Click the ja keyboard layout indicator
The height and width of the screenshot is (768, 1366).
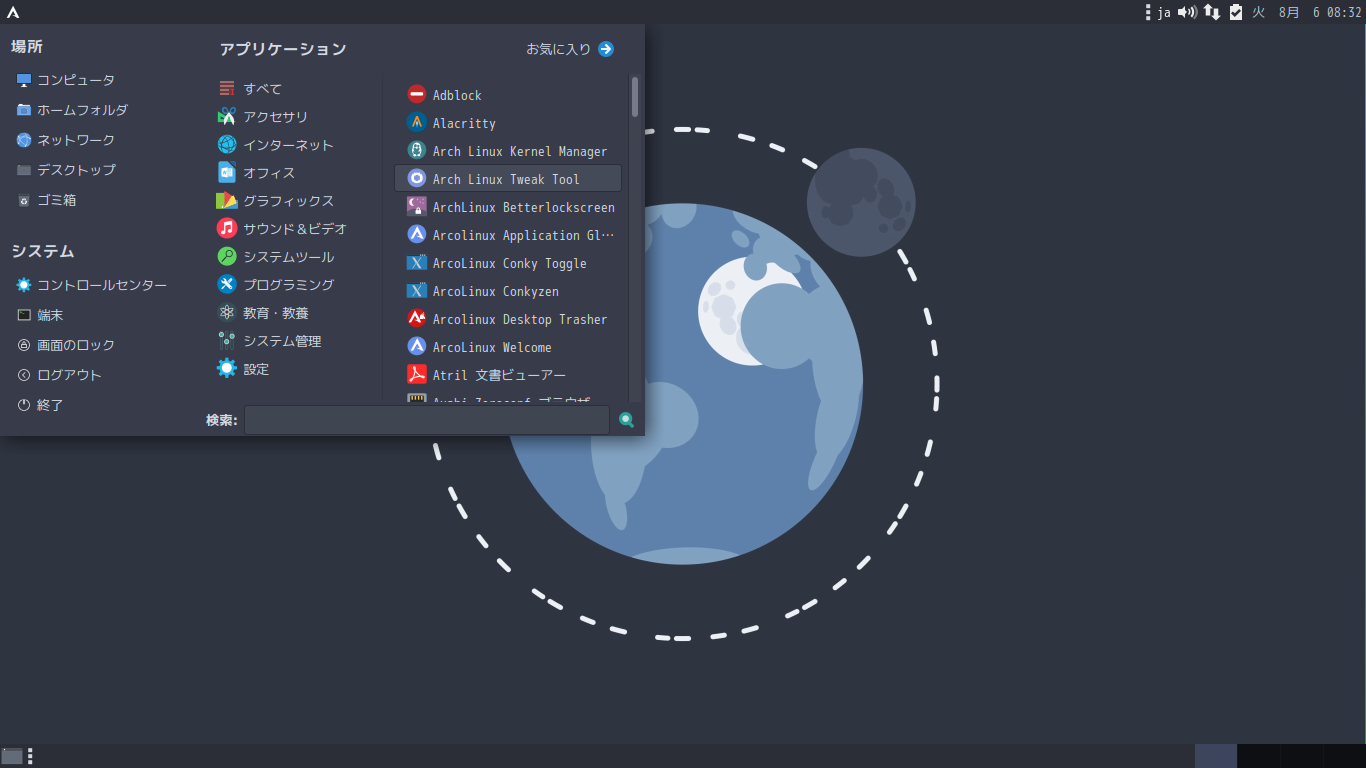(1164, 12)
